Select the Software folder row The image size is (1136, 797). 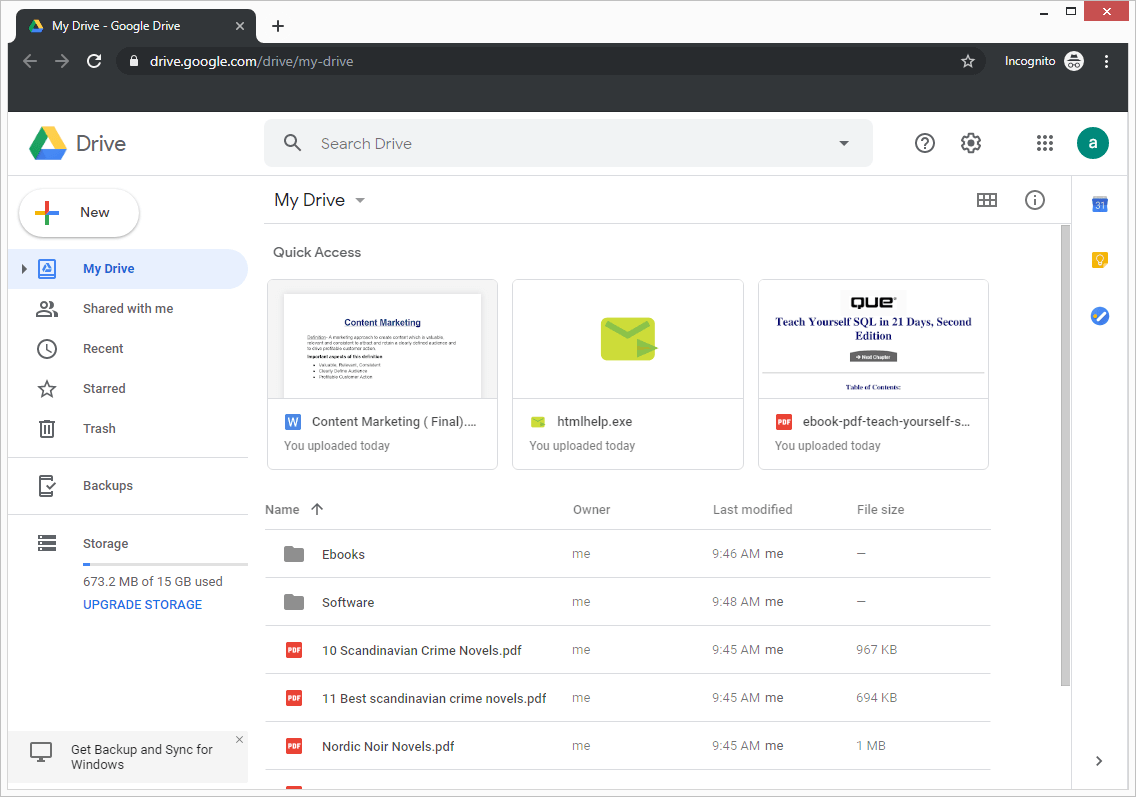(627, 602)
